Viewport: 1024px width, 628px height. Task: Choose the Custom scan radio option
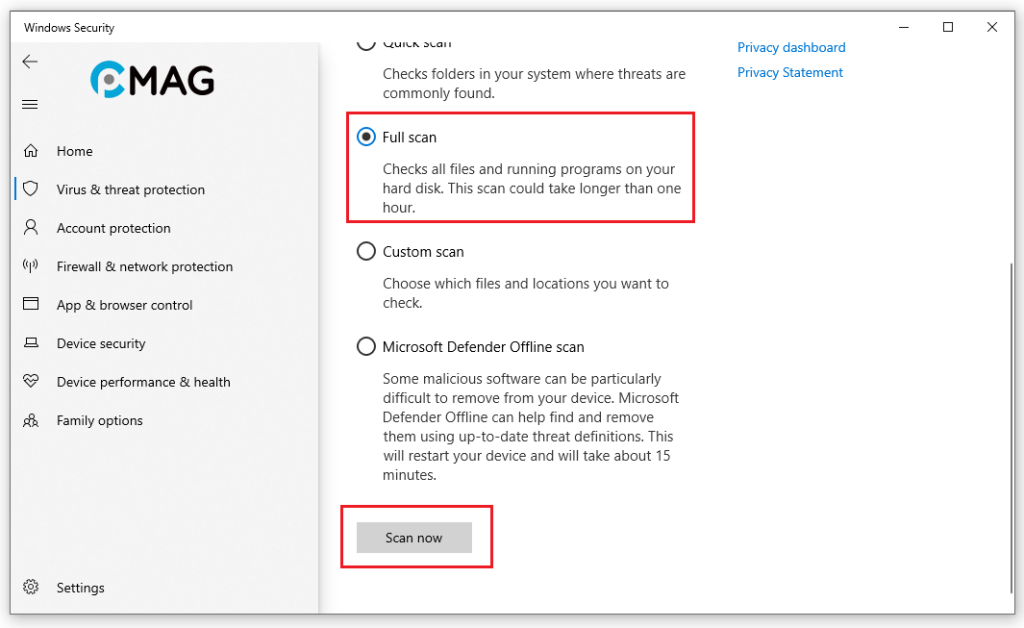(x=366, y=252)
